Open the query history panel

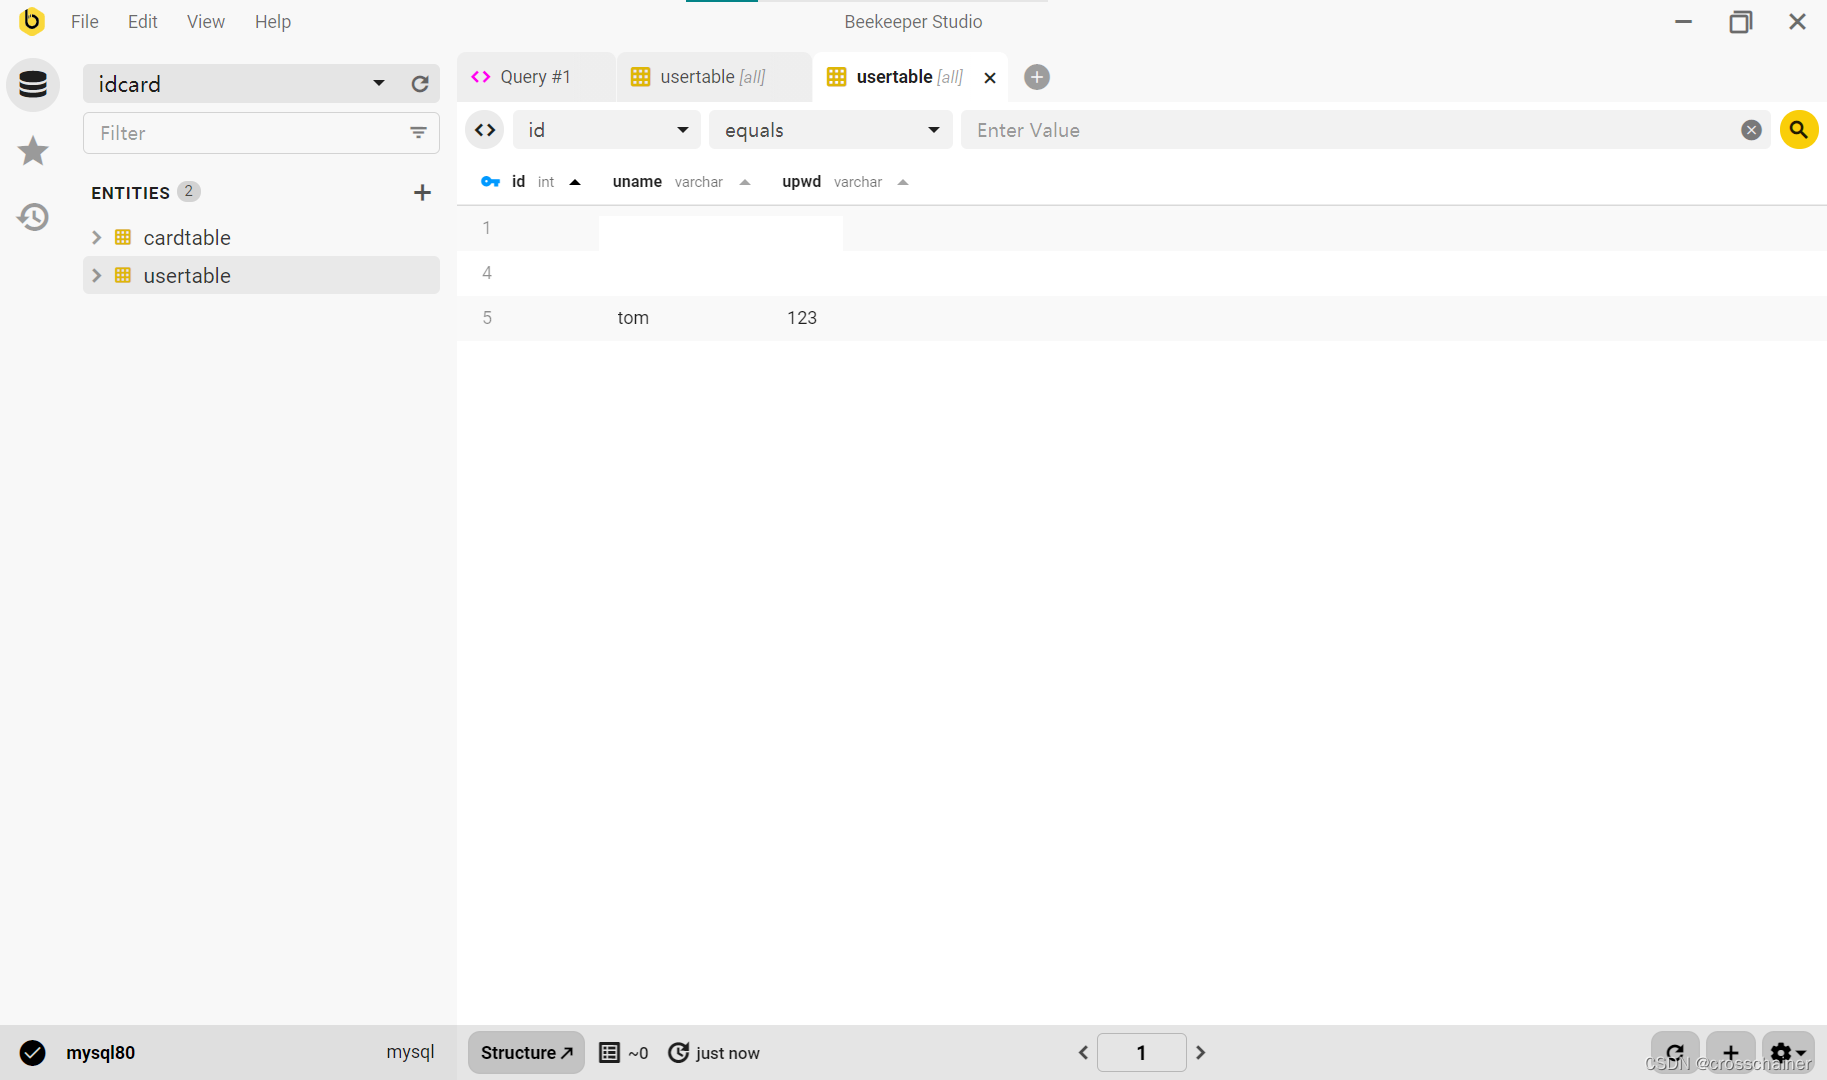33,217
